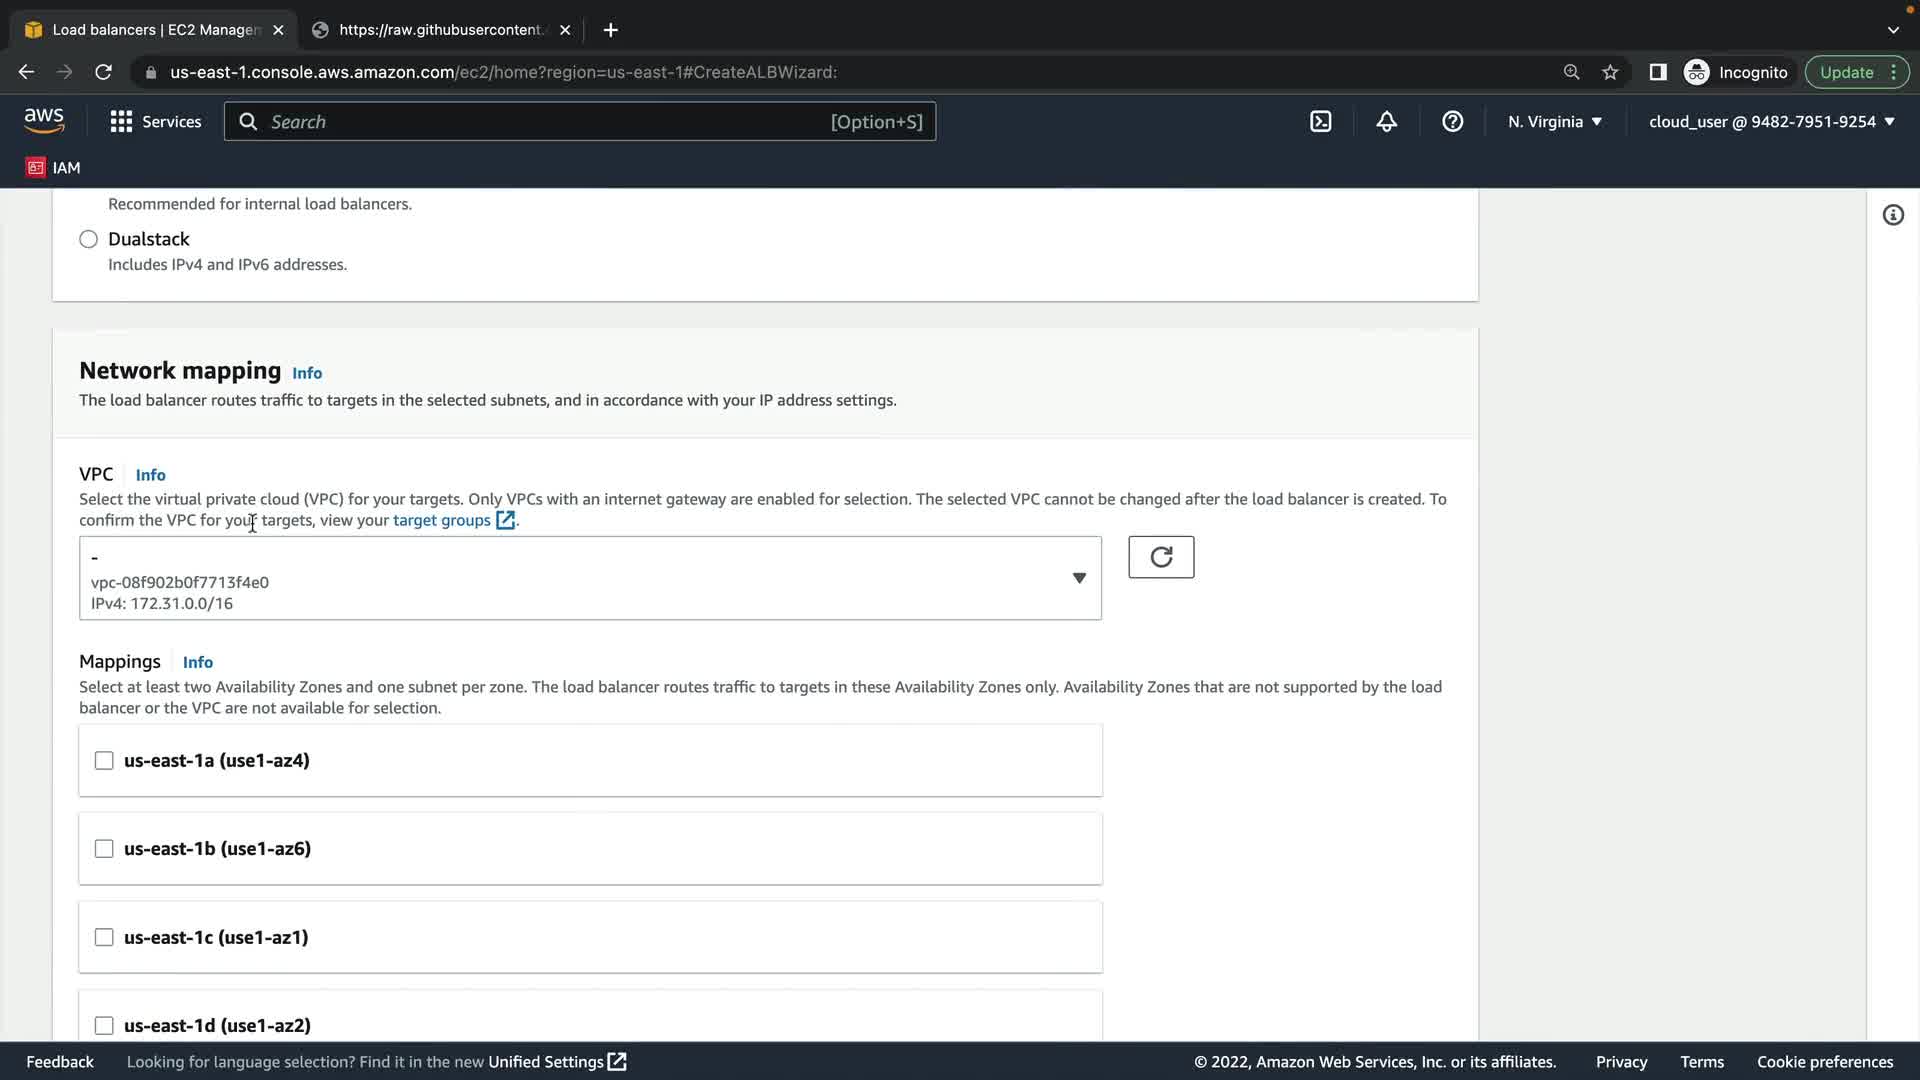
Task: Open the target groups link
Action: 442,520
